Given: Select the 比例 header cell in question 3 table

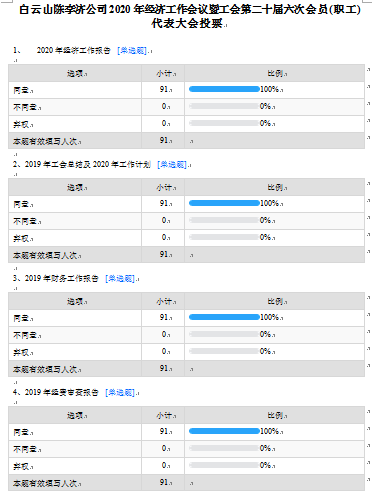Looking at the screenshot, I should (x=274, y=301).
